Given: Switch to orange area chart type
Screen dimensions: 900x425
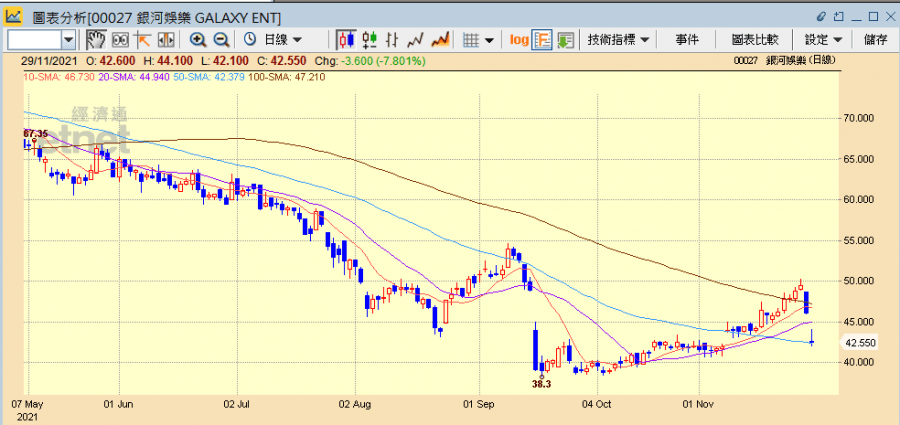Looking at the screenshot, I should tap(439, 40).
